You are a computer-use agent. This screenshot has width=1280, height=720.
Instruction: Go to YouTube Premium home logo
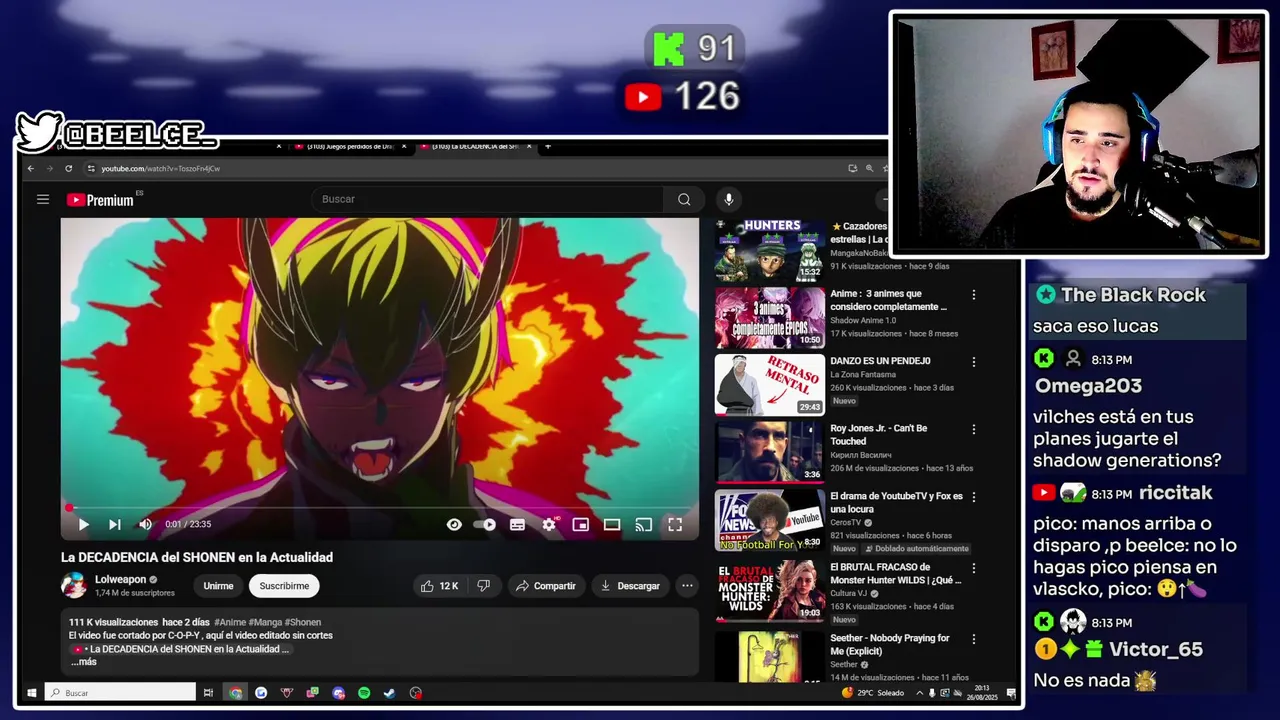coord(101,200)
